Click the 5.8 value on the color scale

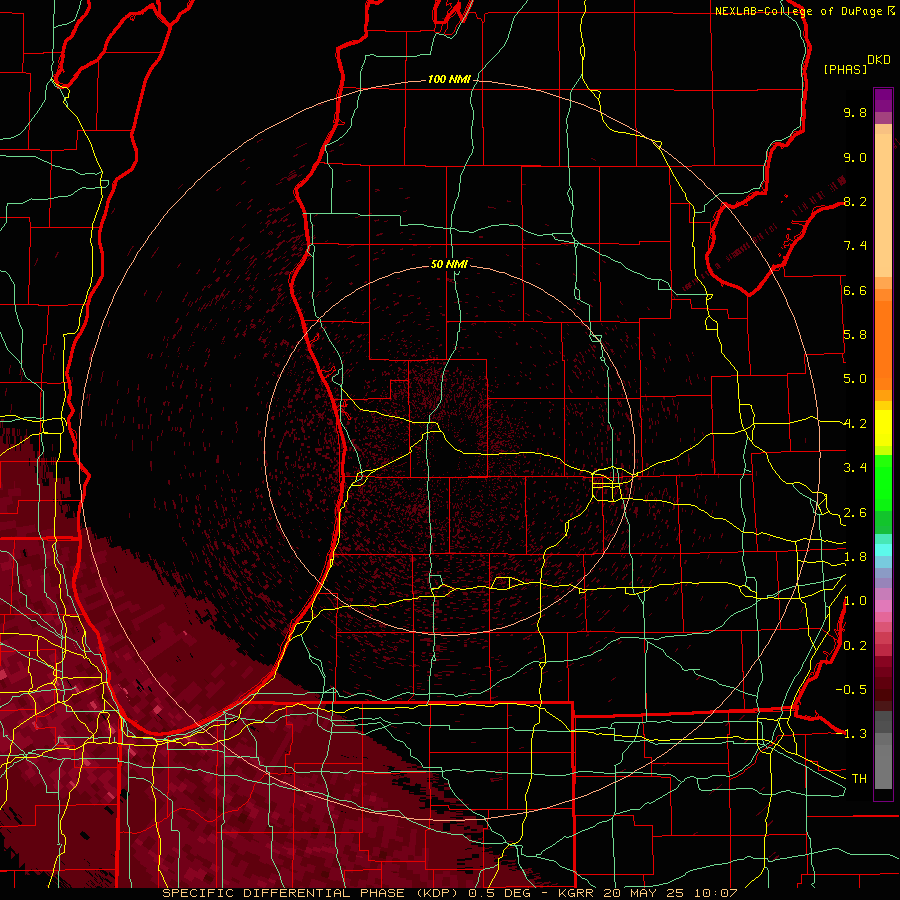click(855, 335)
